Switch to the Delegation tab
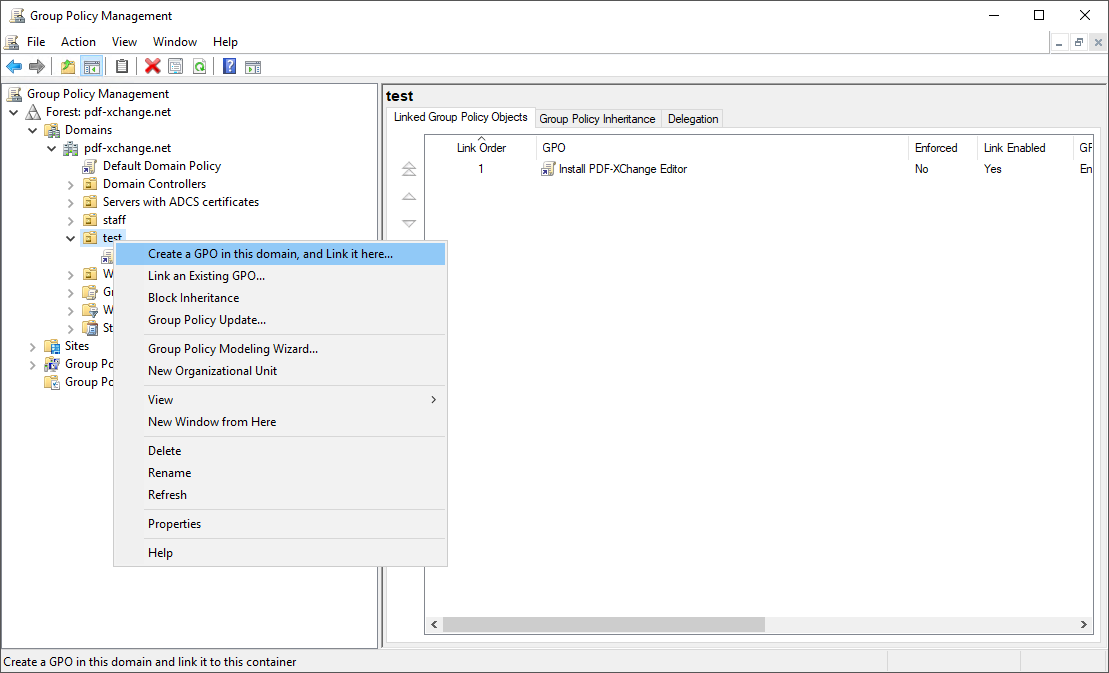1109x673 pixels. click(x=692, y=118)
